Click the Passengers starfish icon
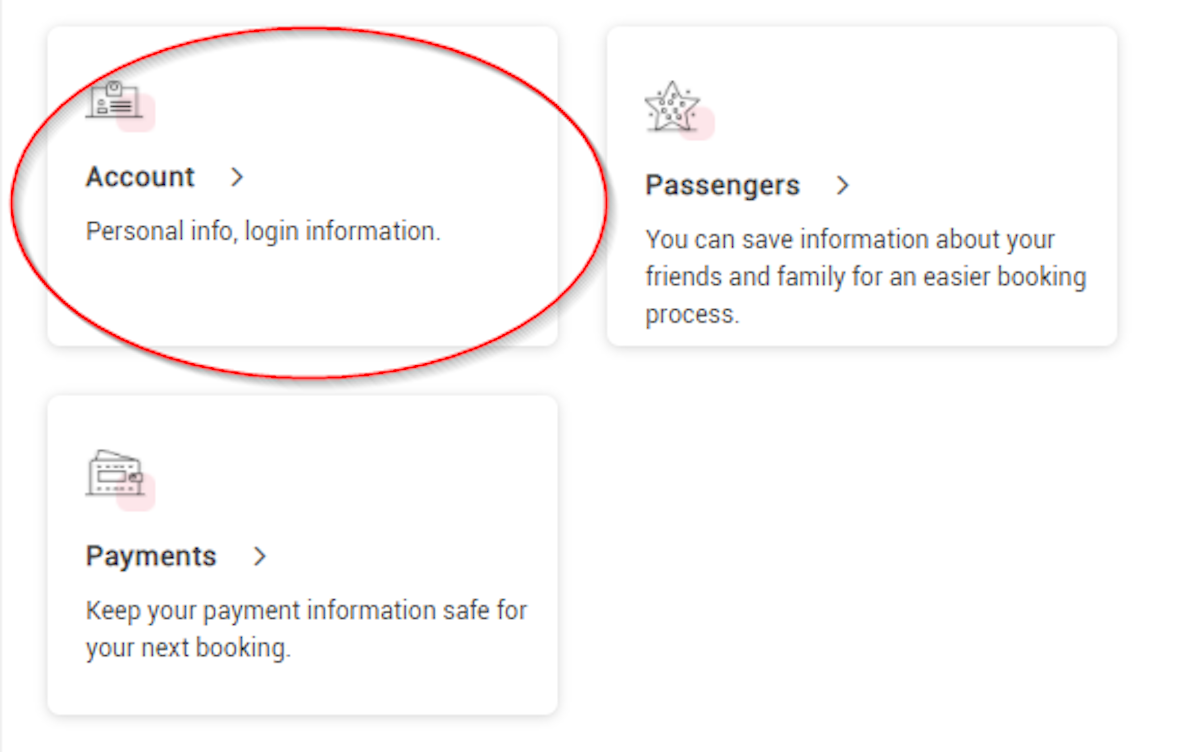Image resolution: width=1200 pixels, height=752 pixels. pos(671,107)
